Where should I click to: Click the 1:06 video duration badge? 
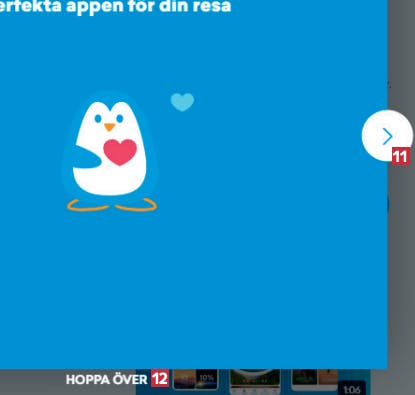pyautogui.click(x=352, y=389)
